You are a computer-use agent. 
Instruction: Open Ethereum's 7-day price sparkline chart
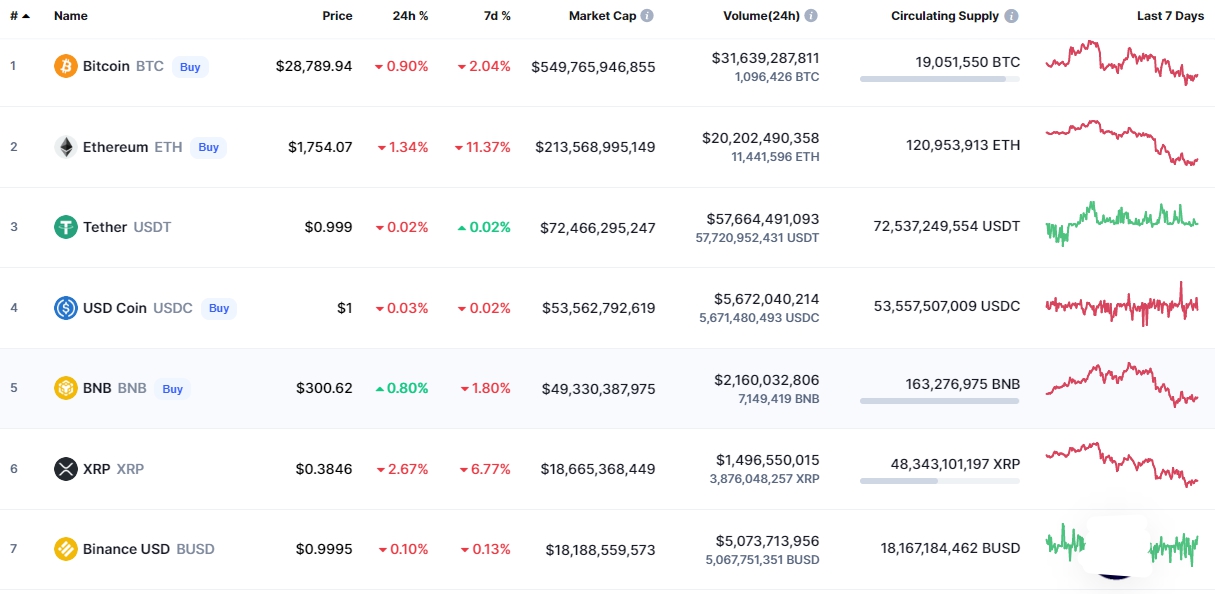(1122, 143)
